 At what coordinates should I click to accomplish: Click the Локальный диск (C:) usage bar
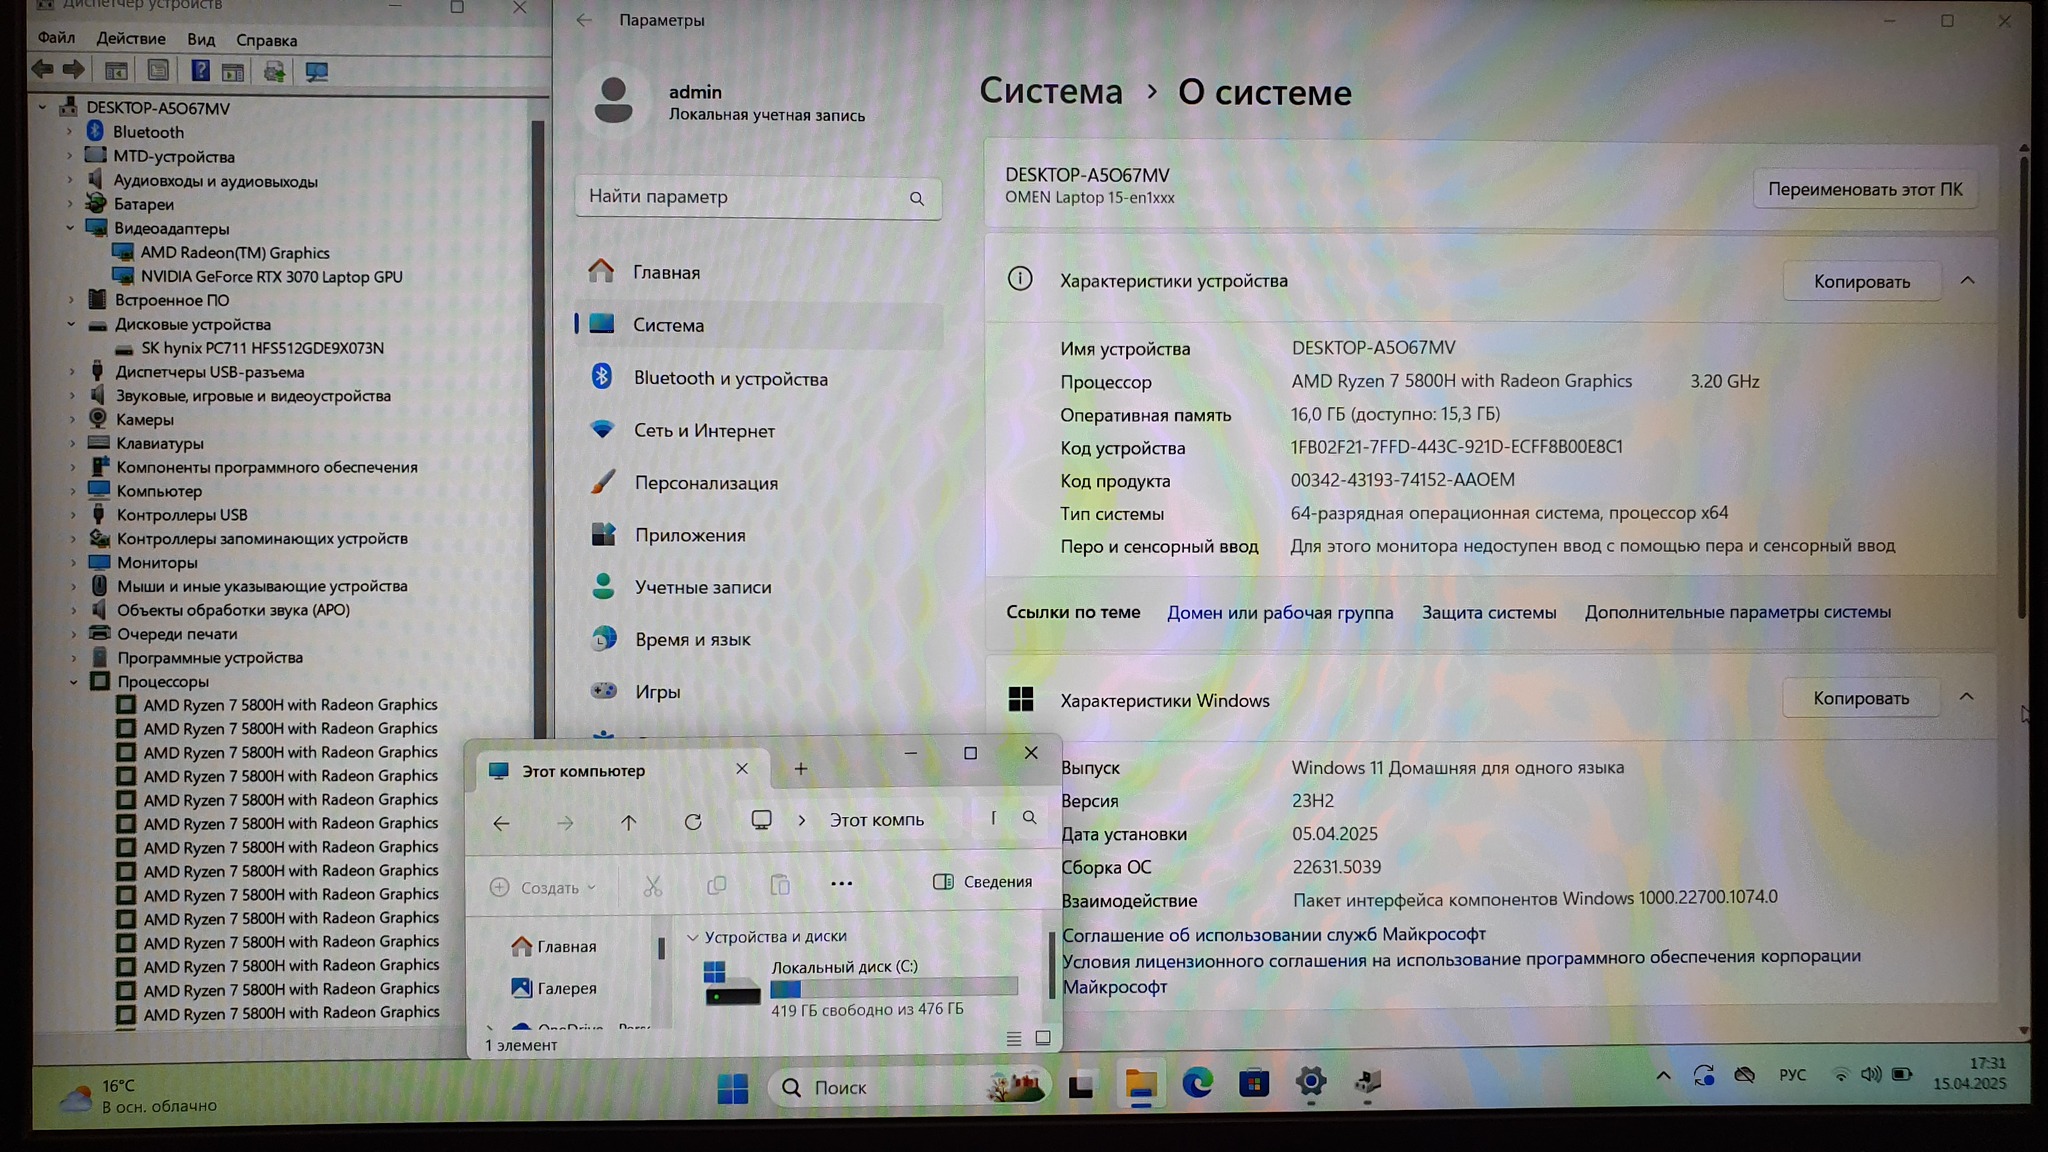893,988
